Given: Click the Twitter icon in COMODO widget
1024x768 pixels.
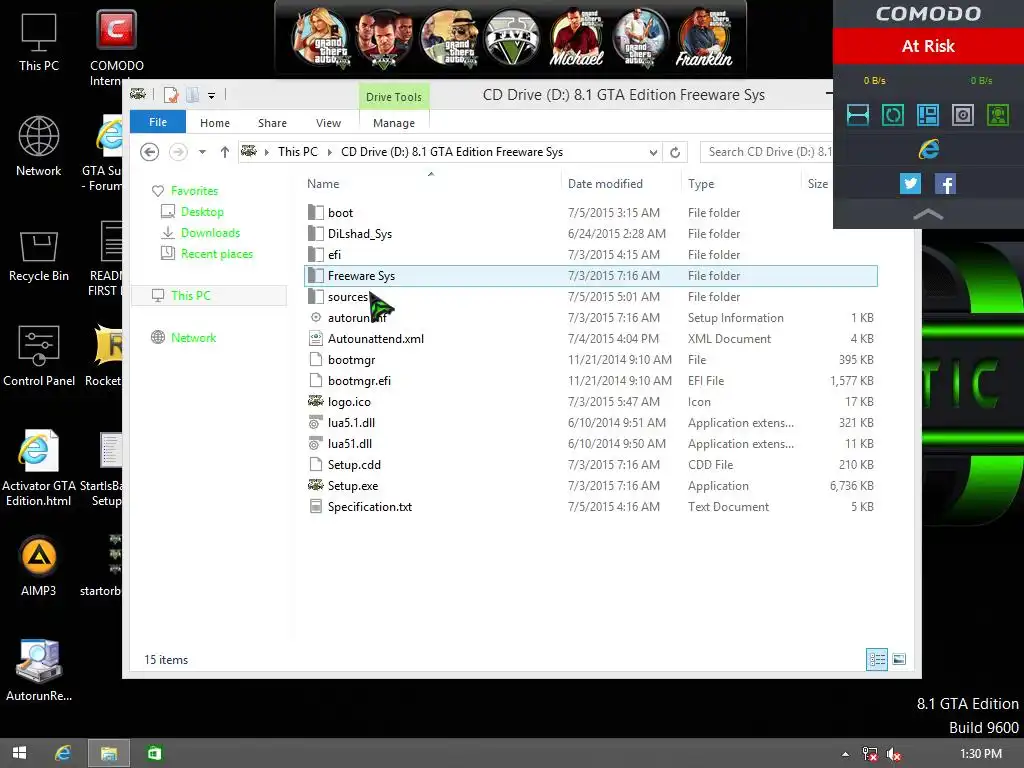Looking at the screenshot, I should click(x=910, y=184).
